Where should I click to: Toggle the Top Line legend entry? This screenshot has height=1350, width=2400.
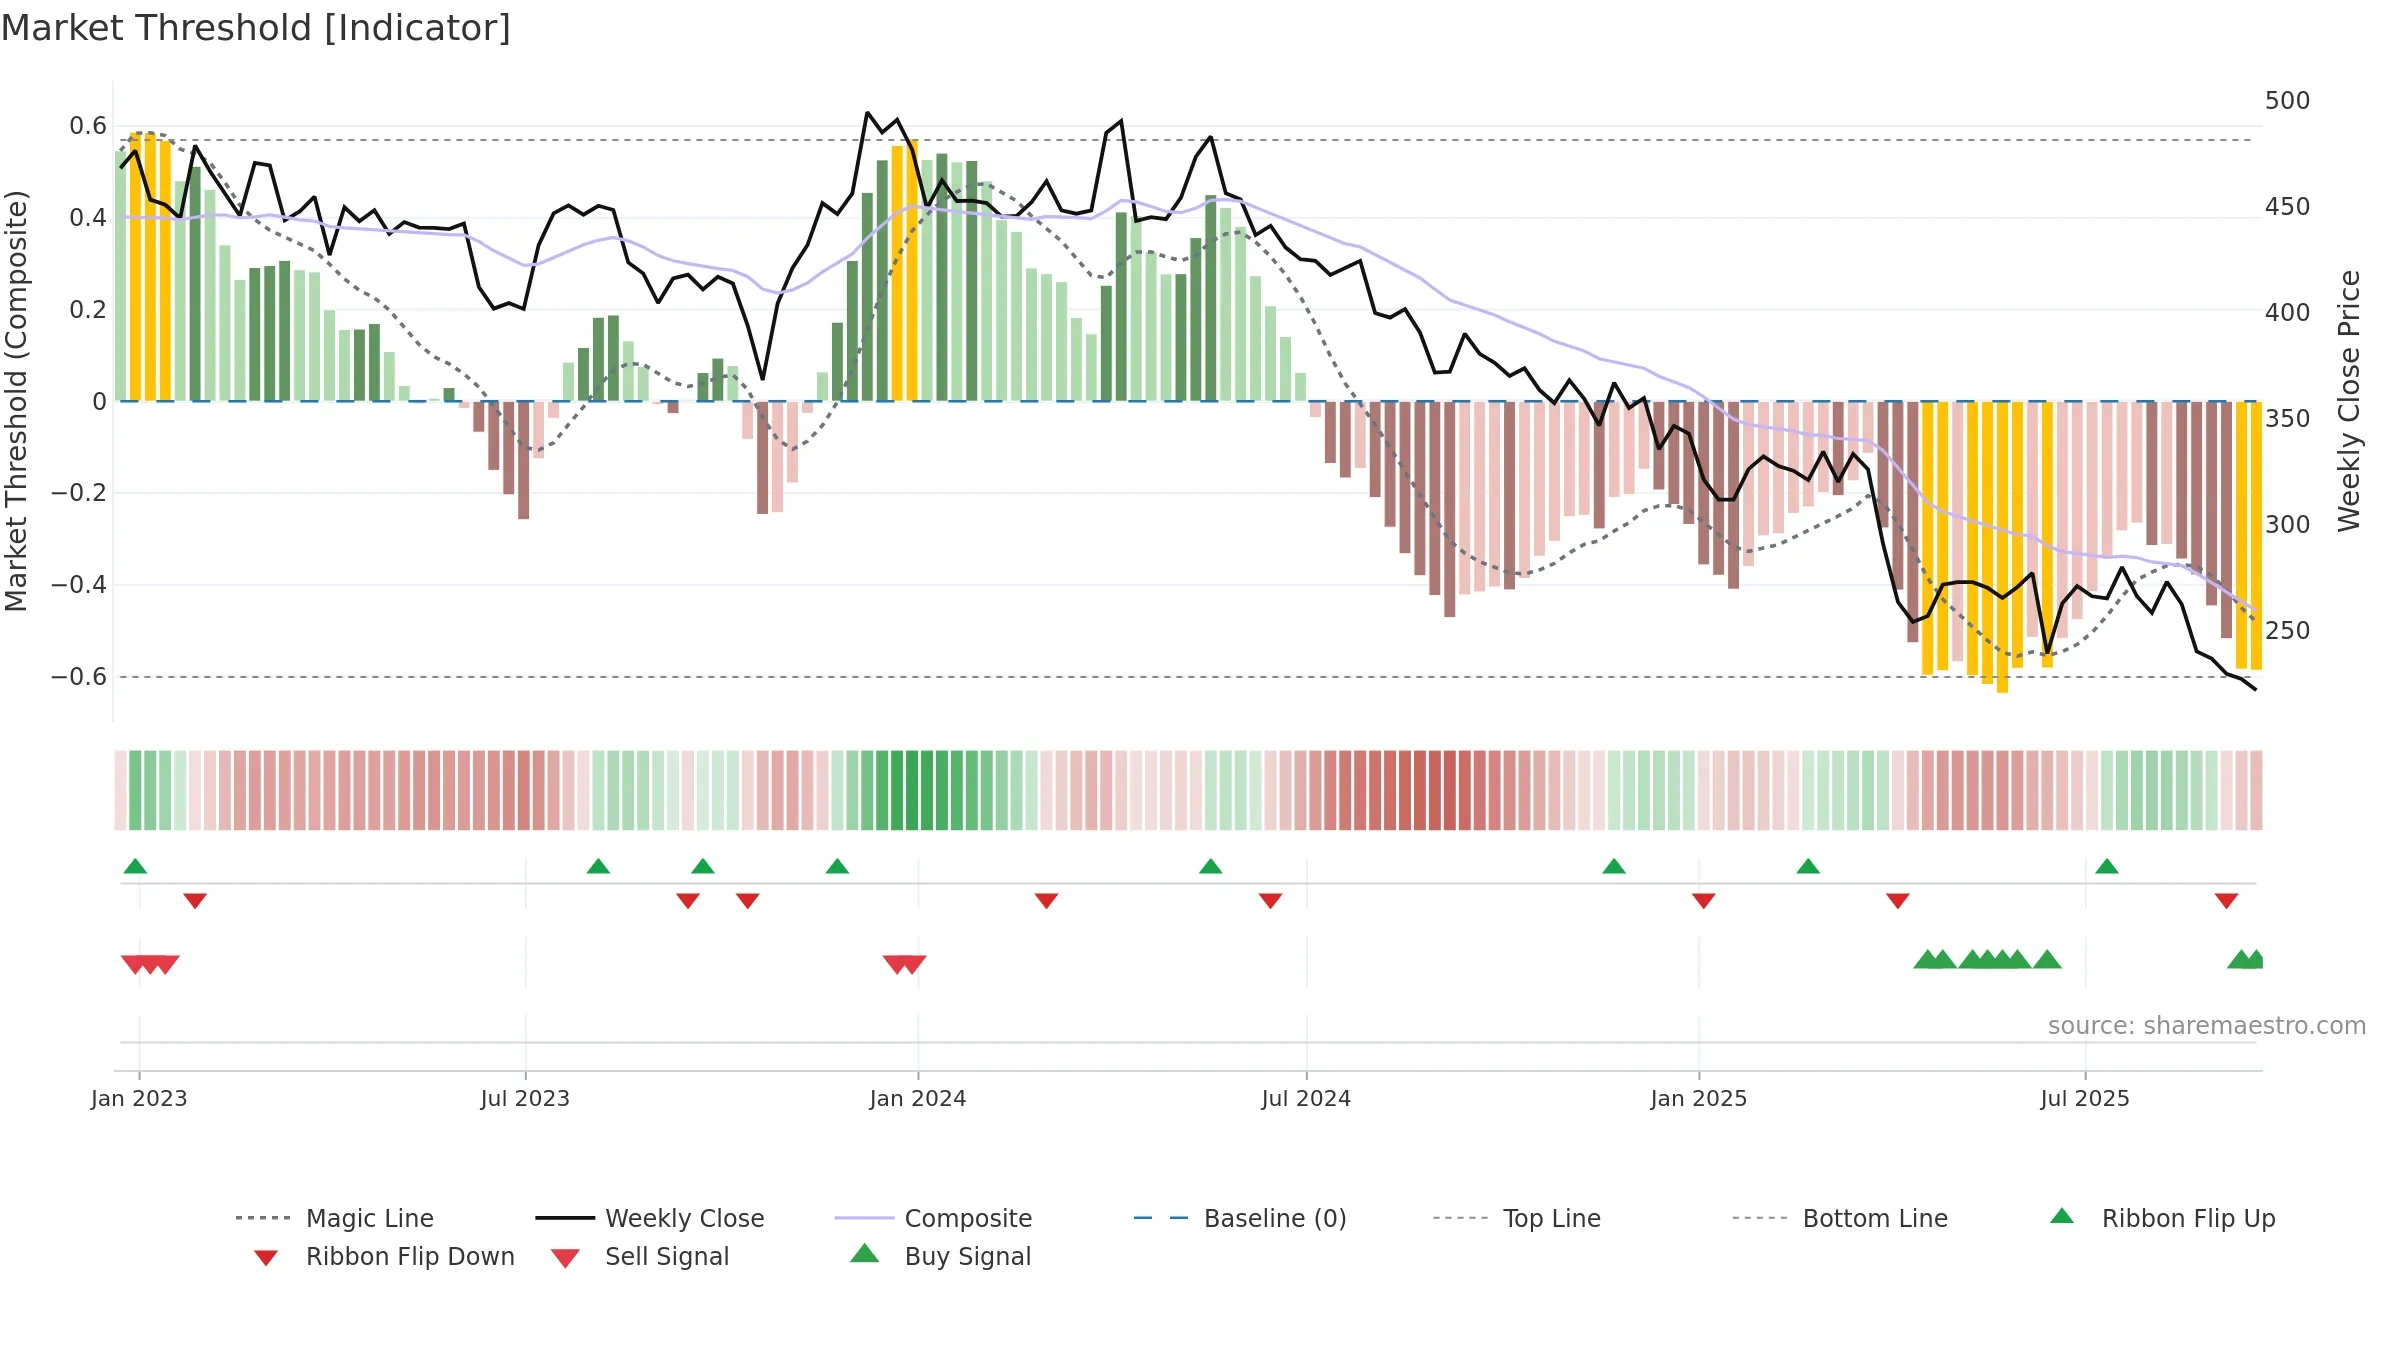[1516, 1218]
